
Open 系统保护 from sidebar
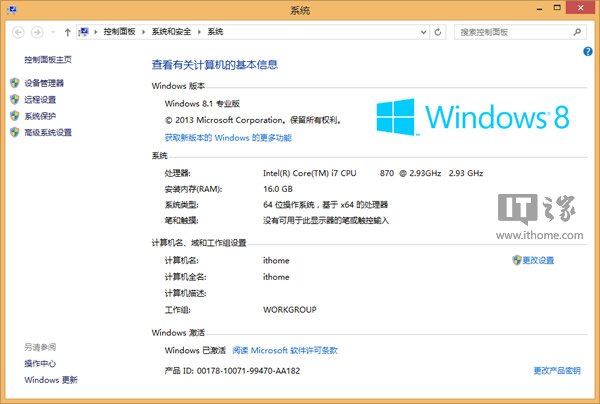[x=40, y=116]
